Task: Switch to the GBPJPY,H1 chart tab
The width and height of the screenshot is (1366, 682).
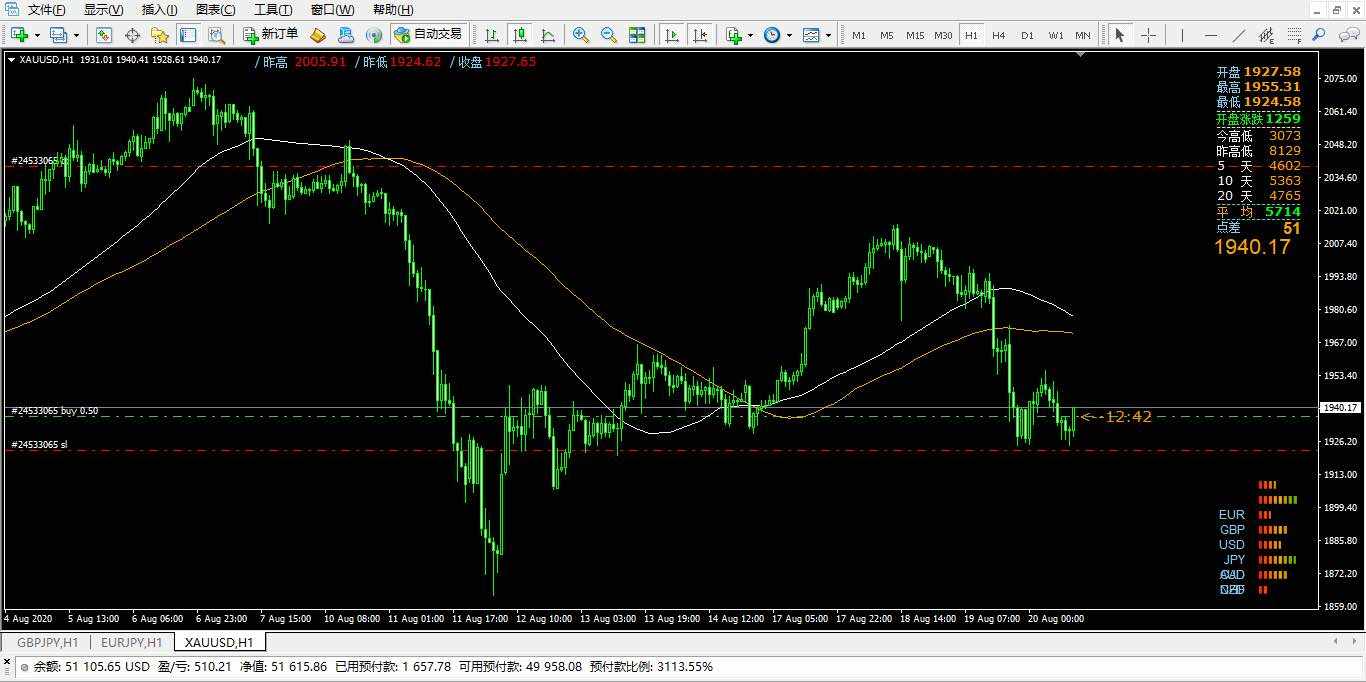Action: pos(47,642)
